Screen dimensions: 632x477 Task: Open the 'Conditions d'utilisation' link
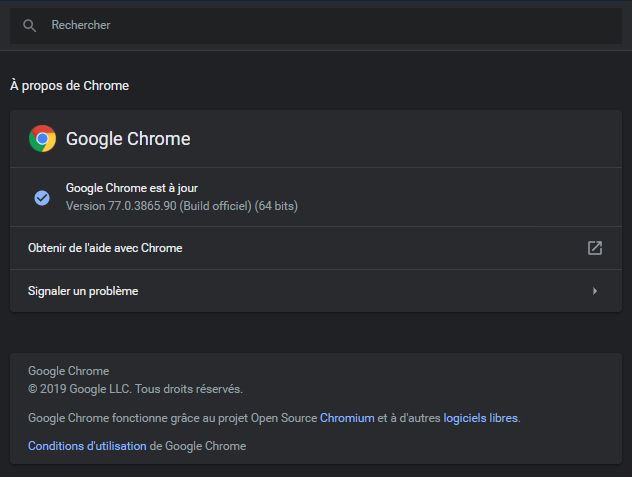tap(87, 446)
